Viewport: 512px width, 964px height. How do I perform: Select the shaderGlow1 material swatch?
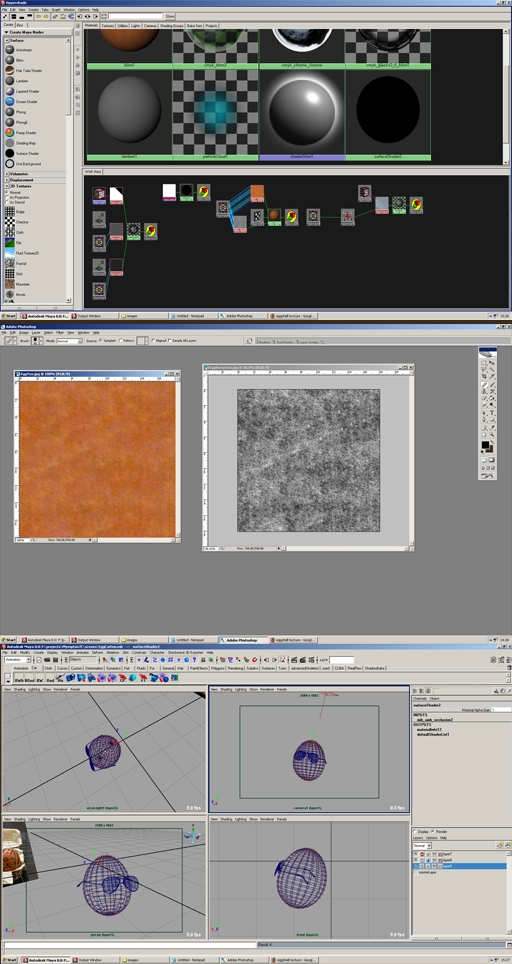pyautogui.click(x=302, y=111)
